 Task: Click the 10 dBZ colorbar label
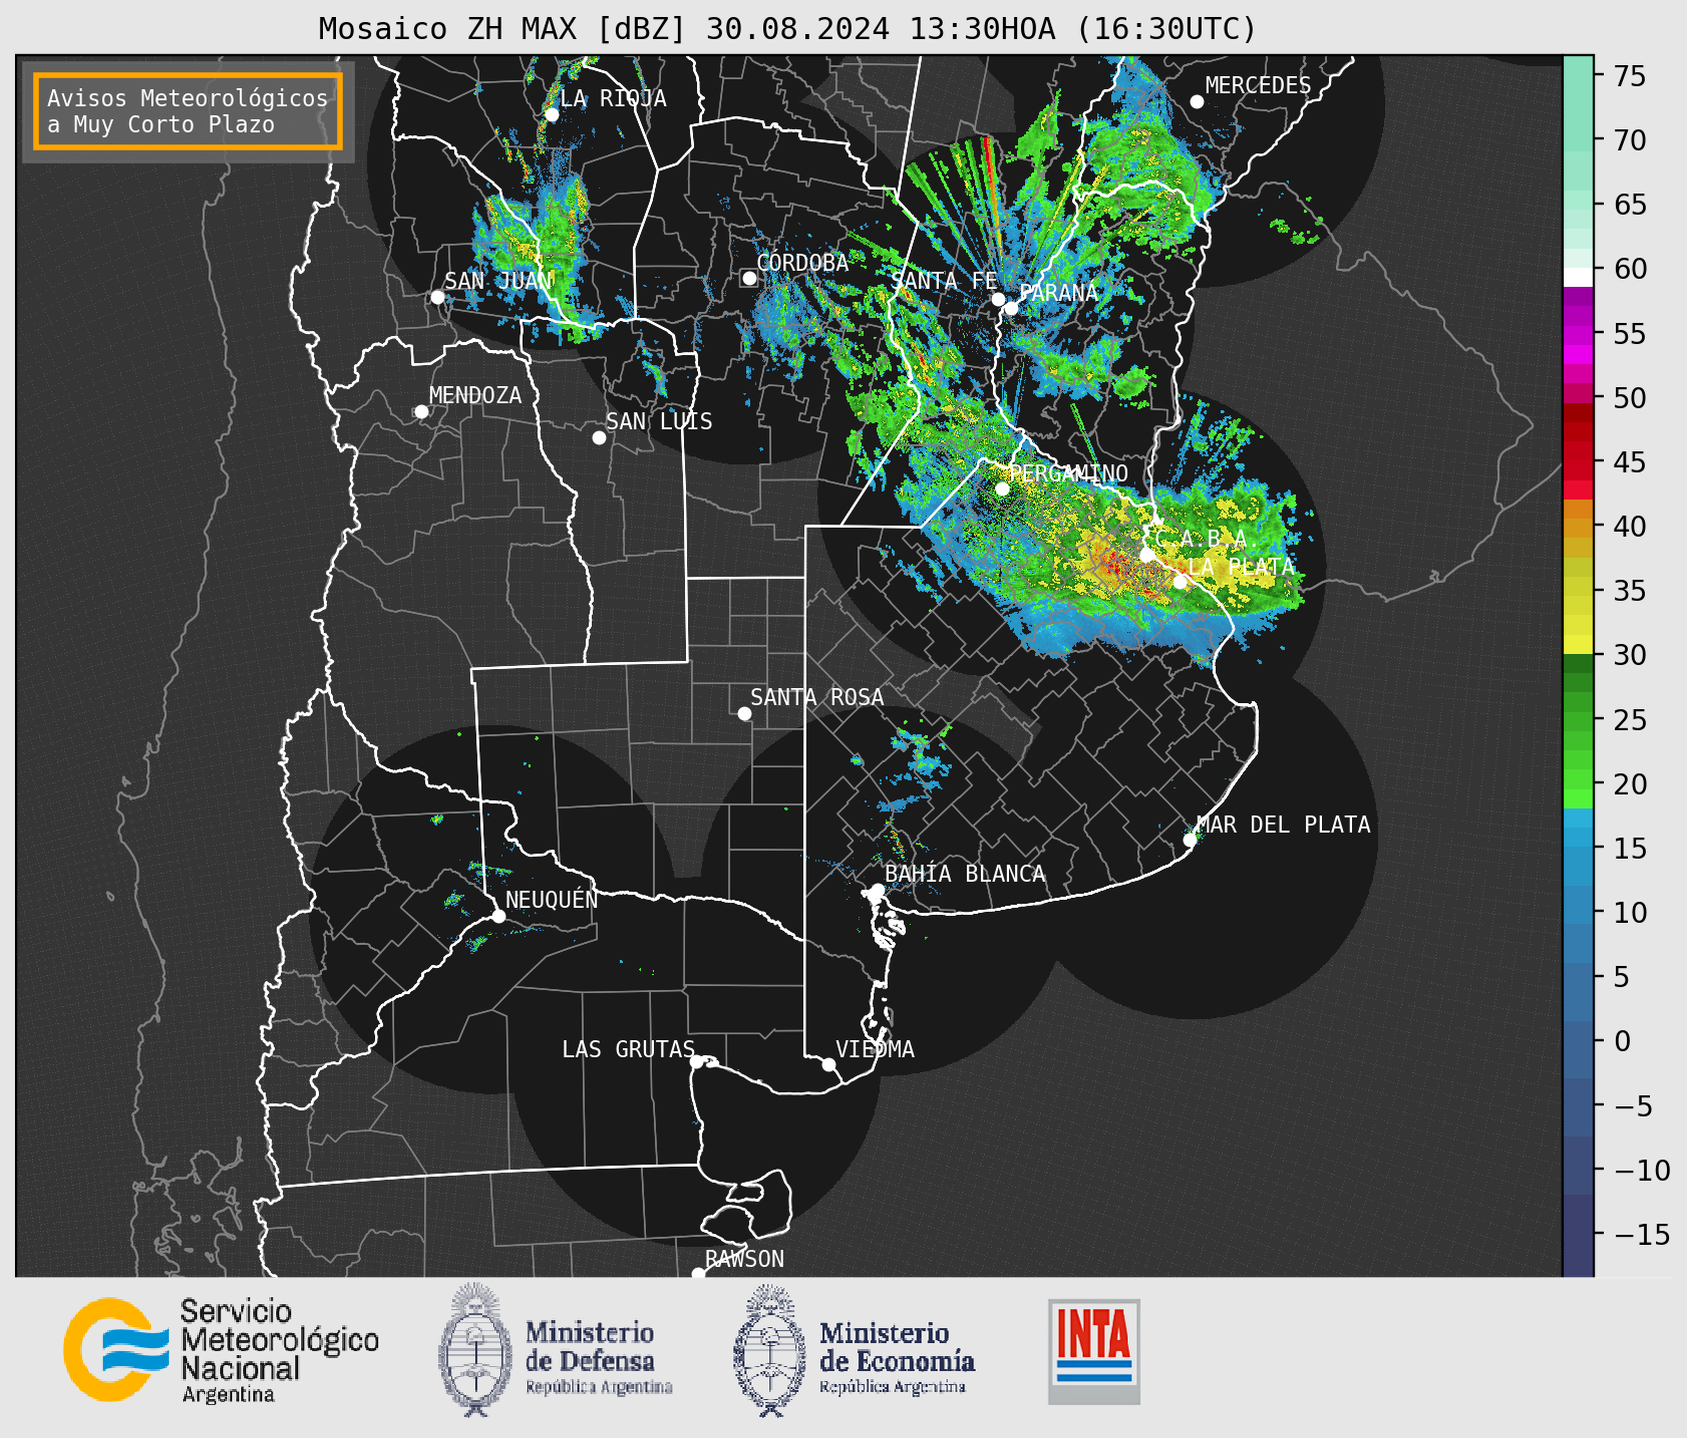[x=1630, y=913]
